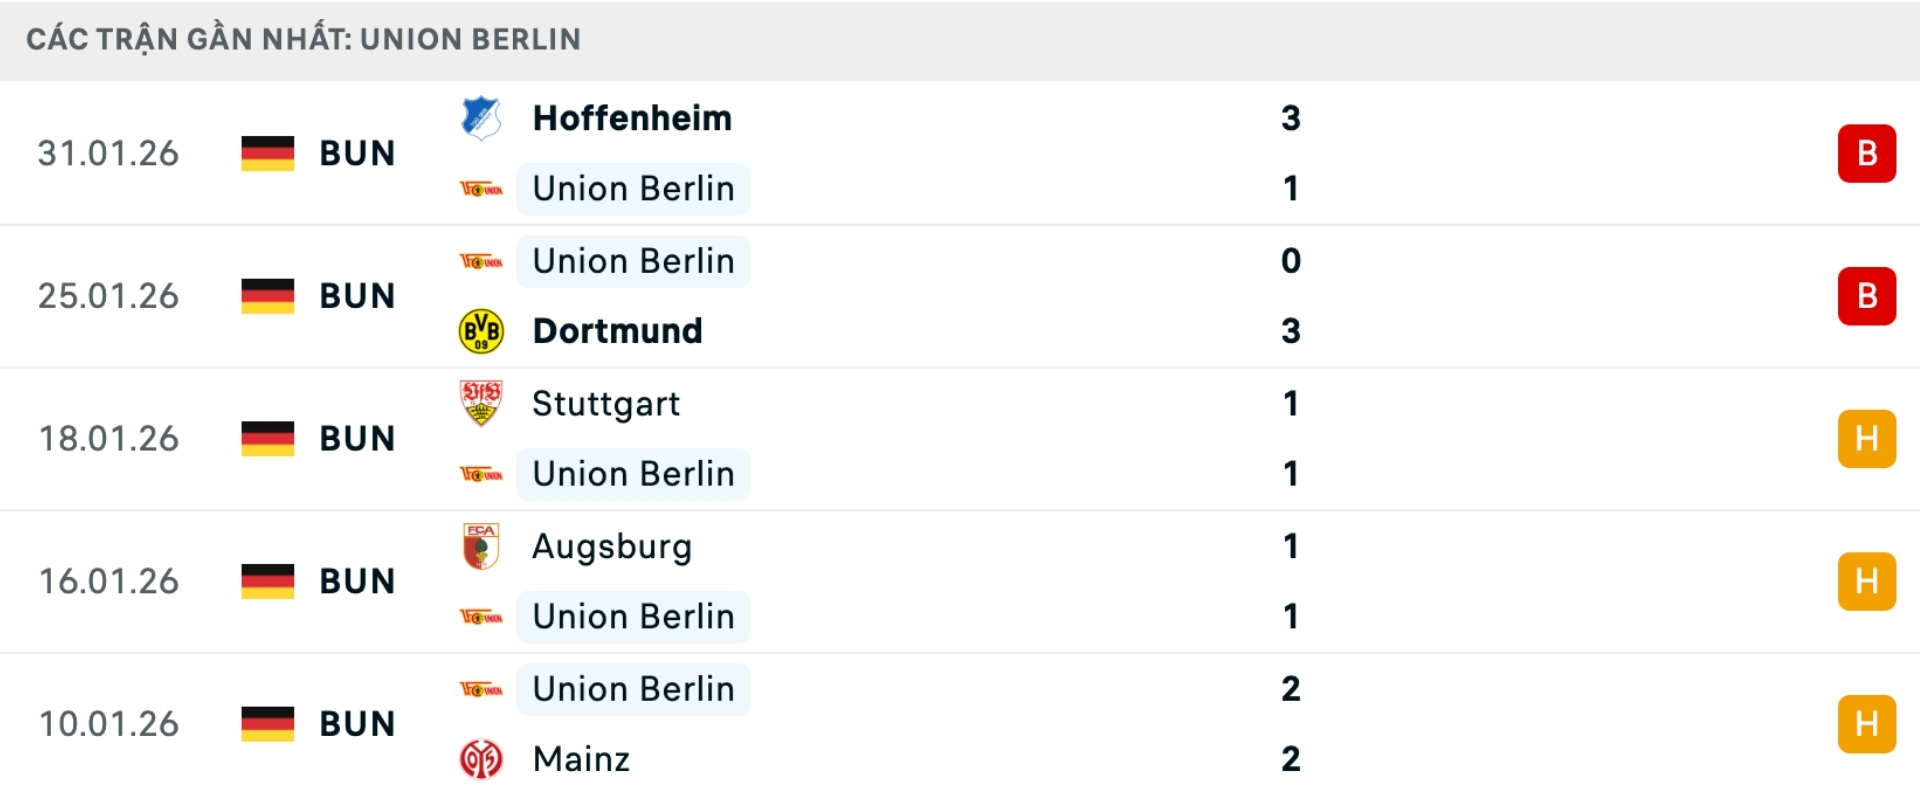Click the date 18.01.26

[x=110, y=438]
